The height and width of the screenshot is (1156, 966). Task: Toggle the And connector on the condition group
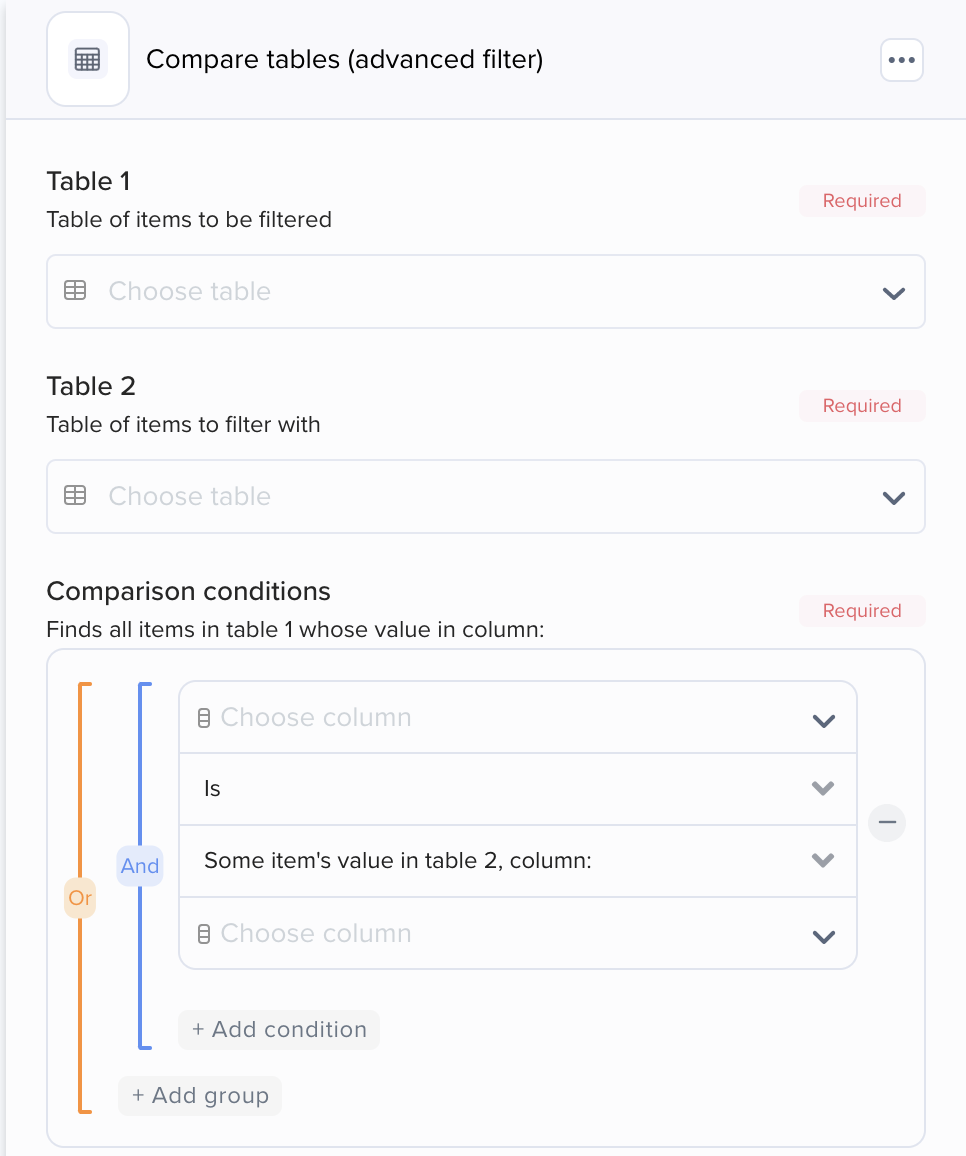(140, 866)
